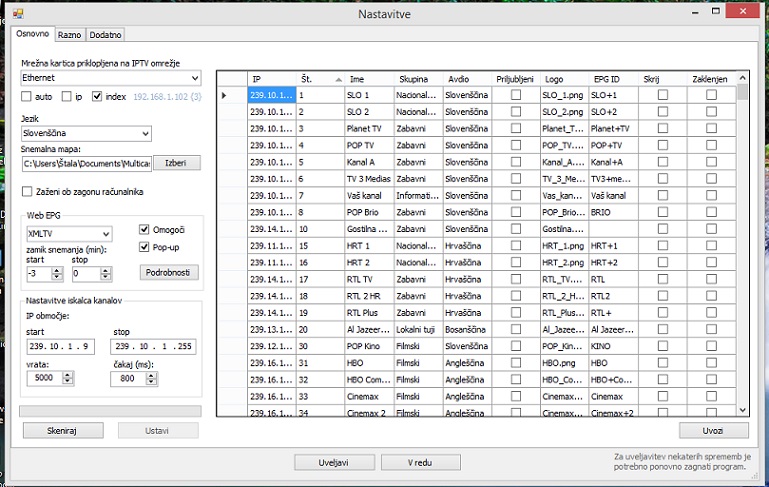Click the row selector arrow beside SLO 1
This screenshot has width=769, height=487.
click(224, 96)
